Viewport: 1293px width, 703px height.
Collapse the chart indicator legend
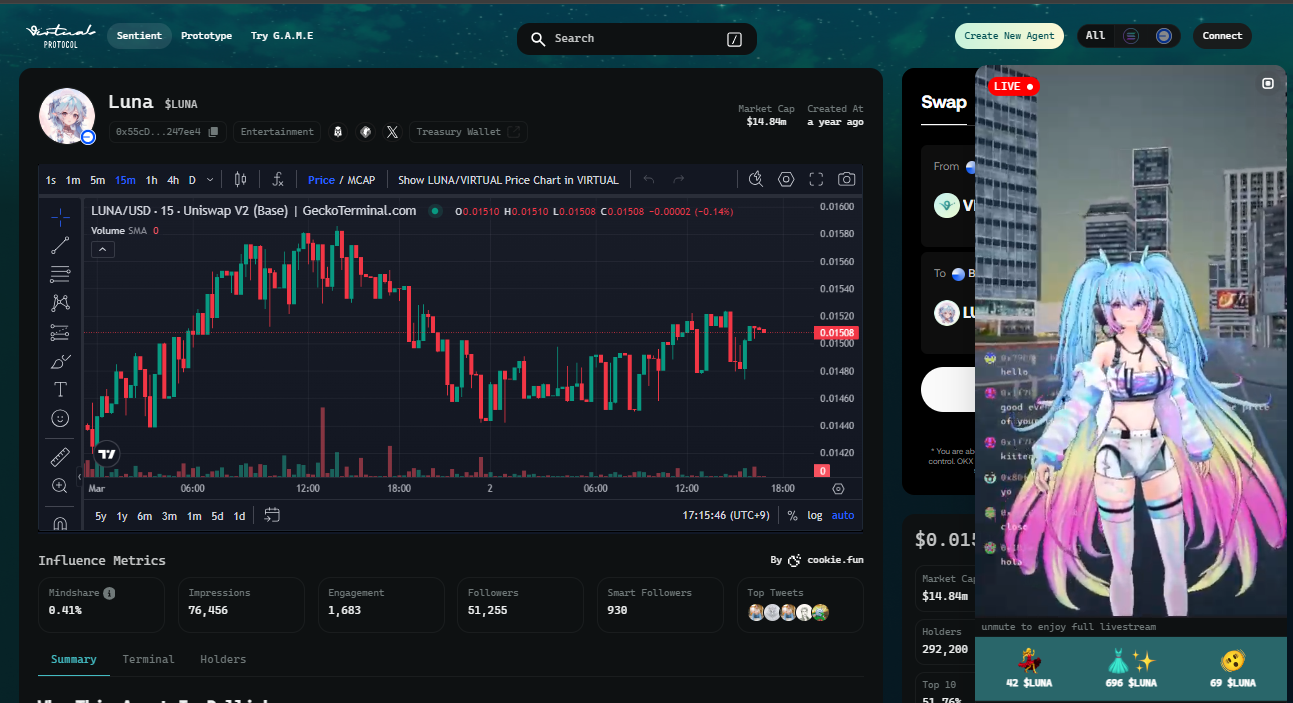click(x=103, y=250)
